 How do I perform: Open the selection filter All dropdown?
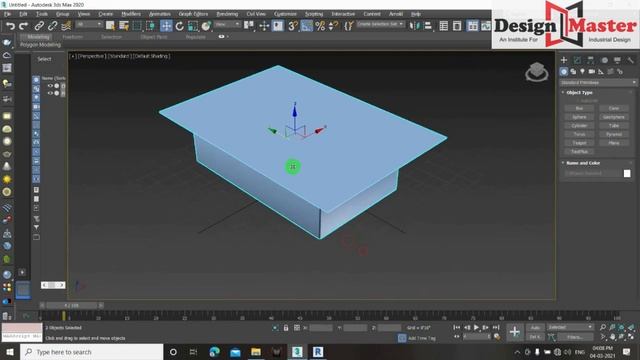[x=89, y=25]
